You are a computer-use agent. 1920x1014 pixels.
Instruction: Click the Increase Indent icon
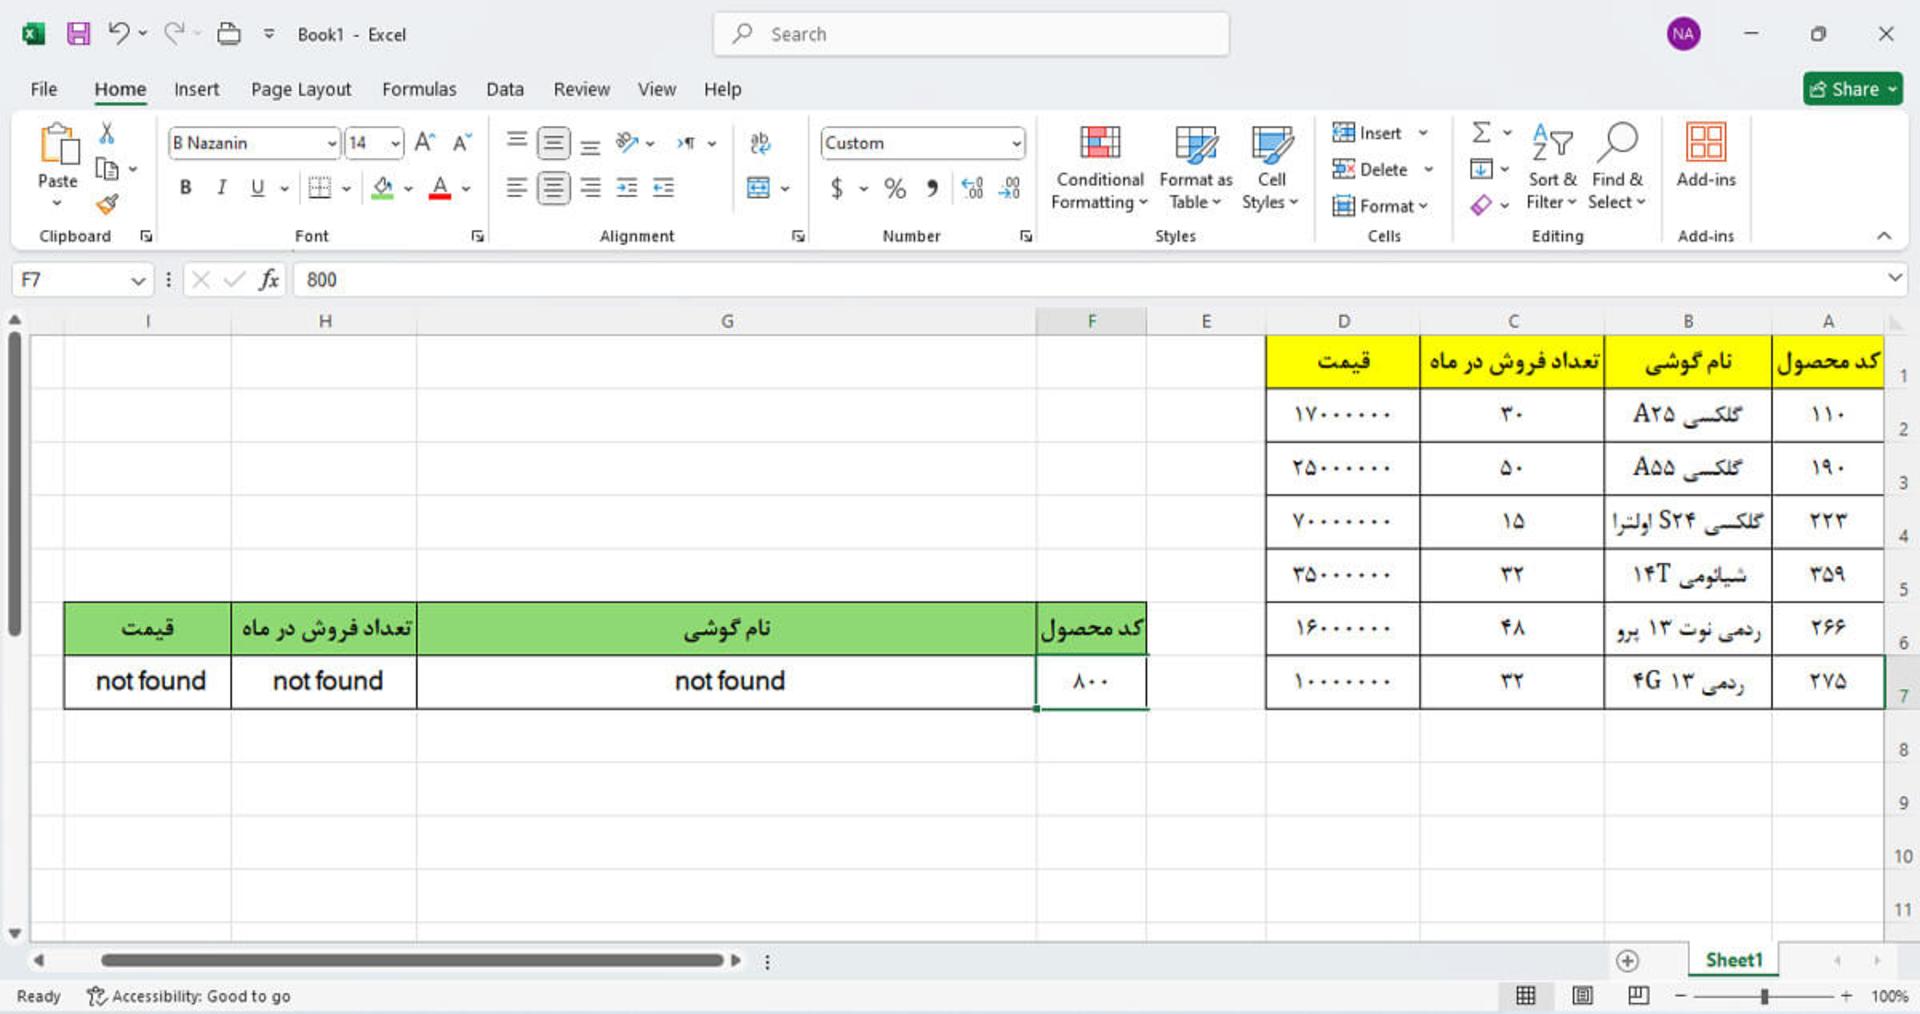tap(663, 187)
